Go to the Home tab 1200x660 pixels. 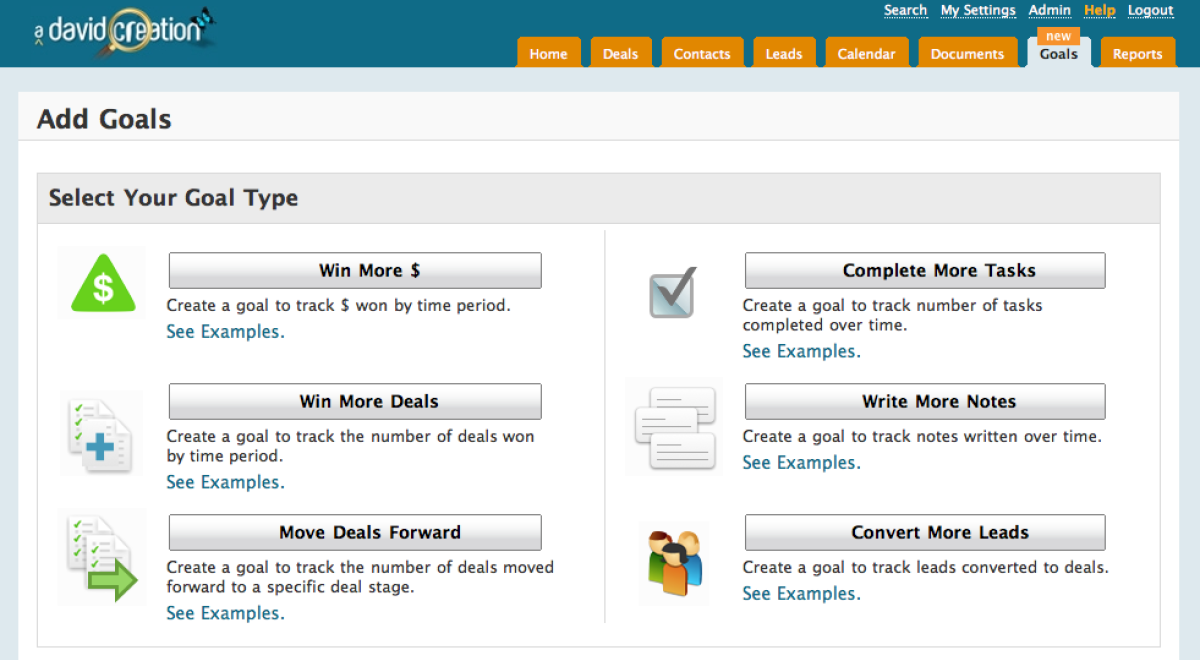pos(548,53)
